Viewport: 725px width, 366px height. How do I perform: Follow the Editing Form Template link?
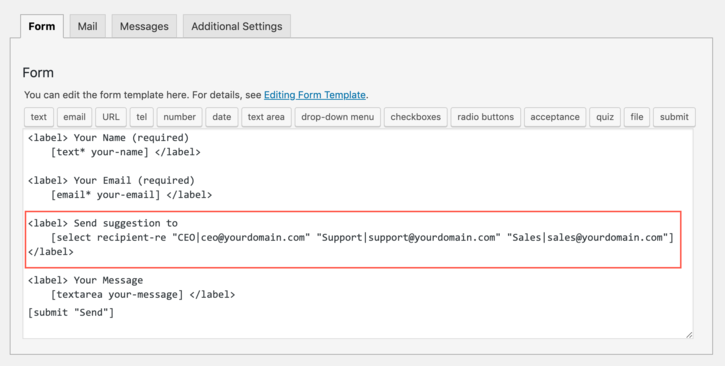pyautogui.click(x=315, y=95)
